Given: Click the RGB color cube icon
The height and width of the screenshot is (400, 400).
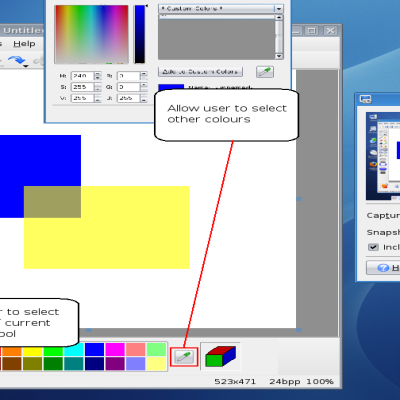Looking at the screenshot, I should point(220,357).
